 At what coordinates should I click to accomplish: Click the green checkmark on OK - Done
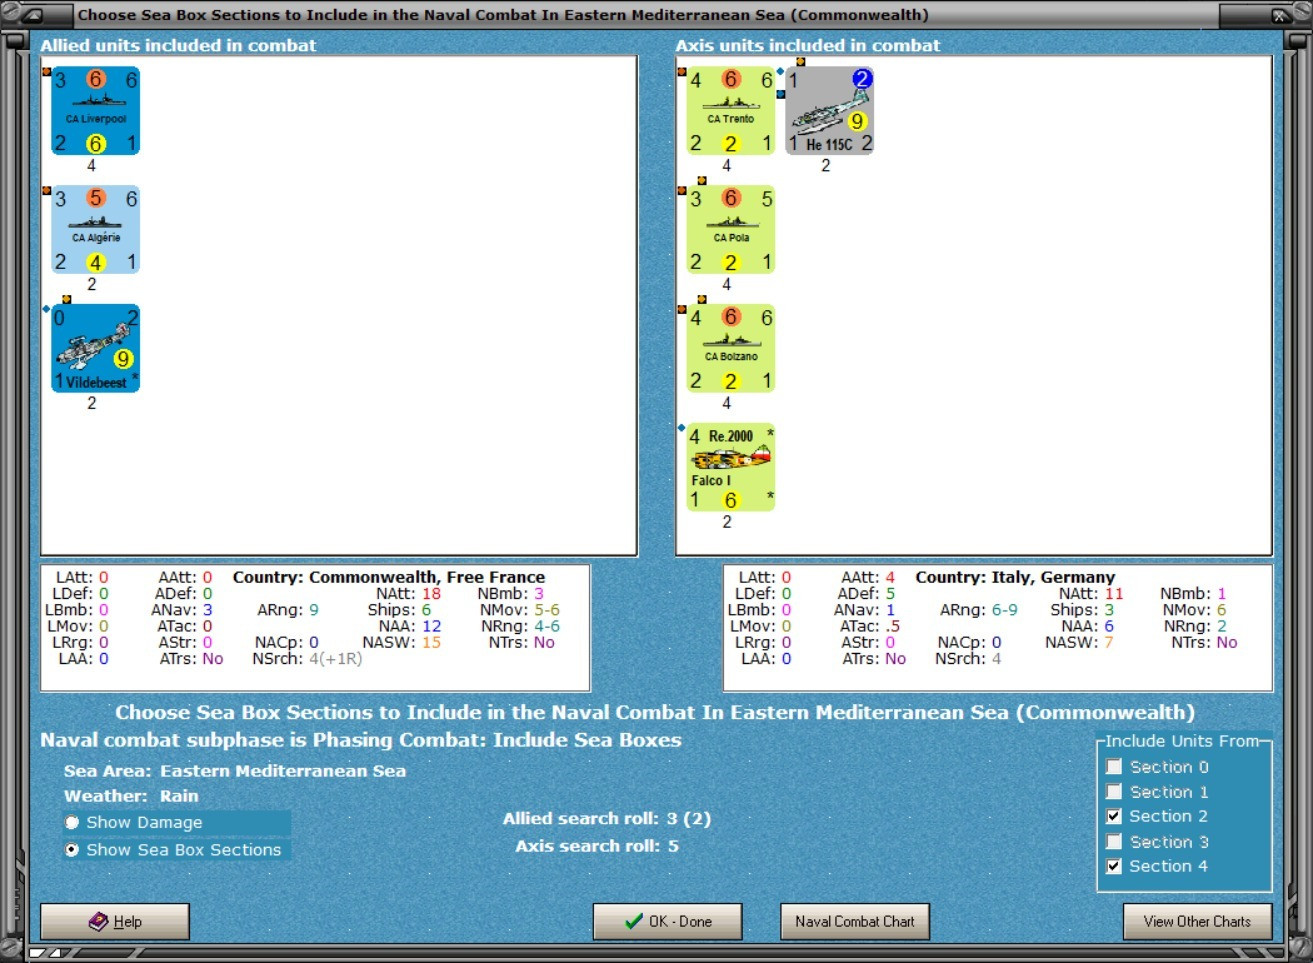633,921
